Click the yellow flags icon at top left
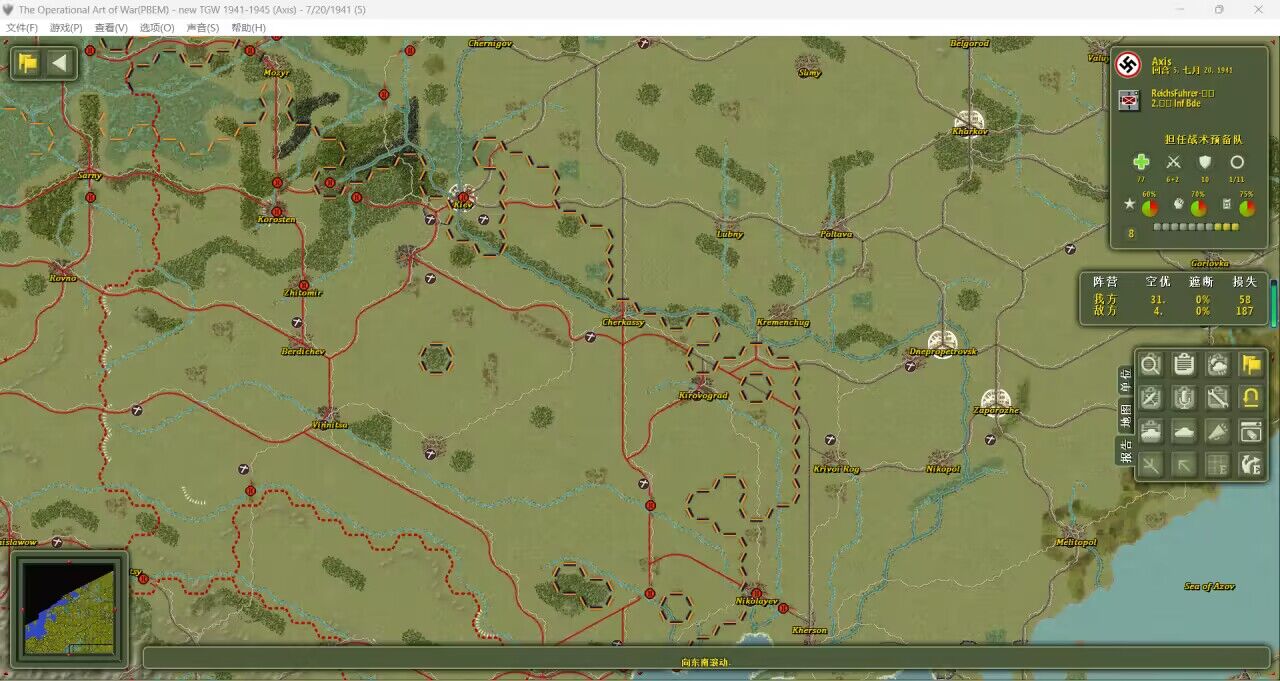The width and height of the screenshot is (1280, 681). 28,64
